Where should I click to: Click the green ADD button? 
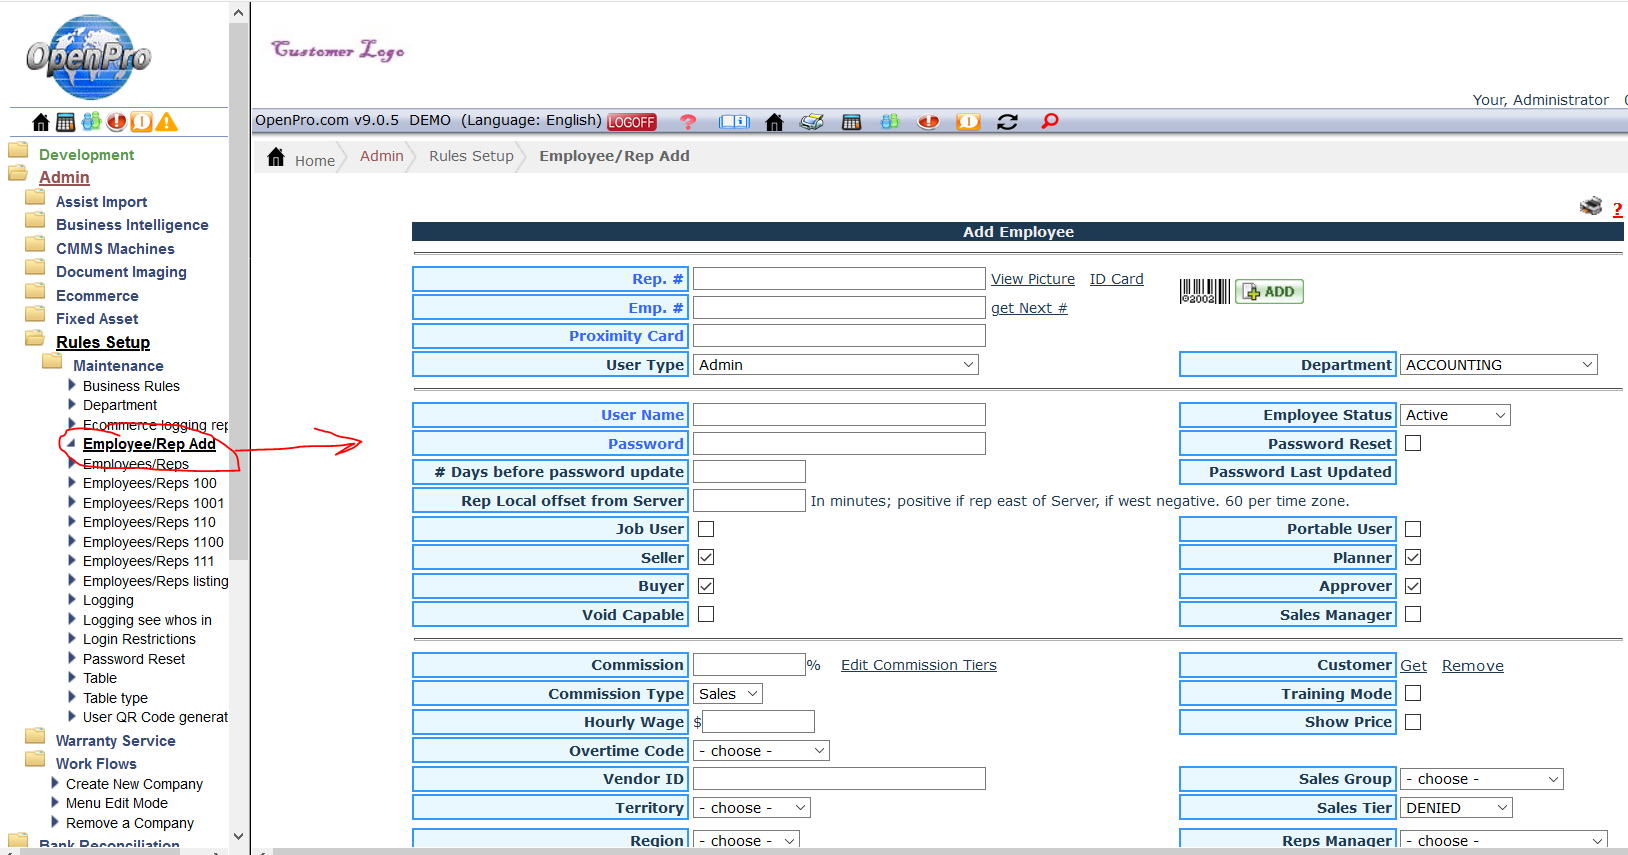point(1269,292)
